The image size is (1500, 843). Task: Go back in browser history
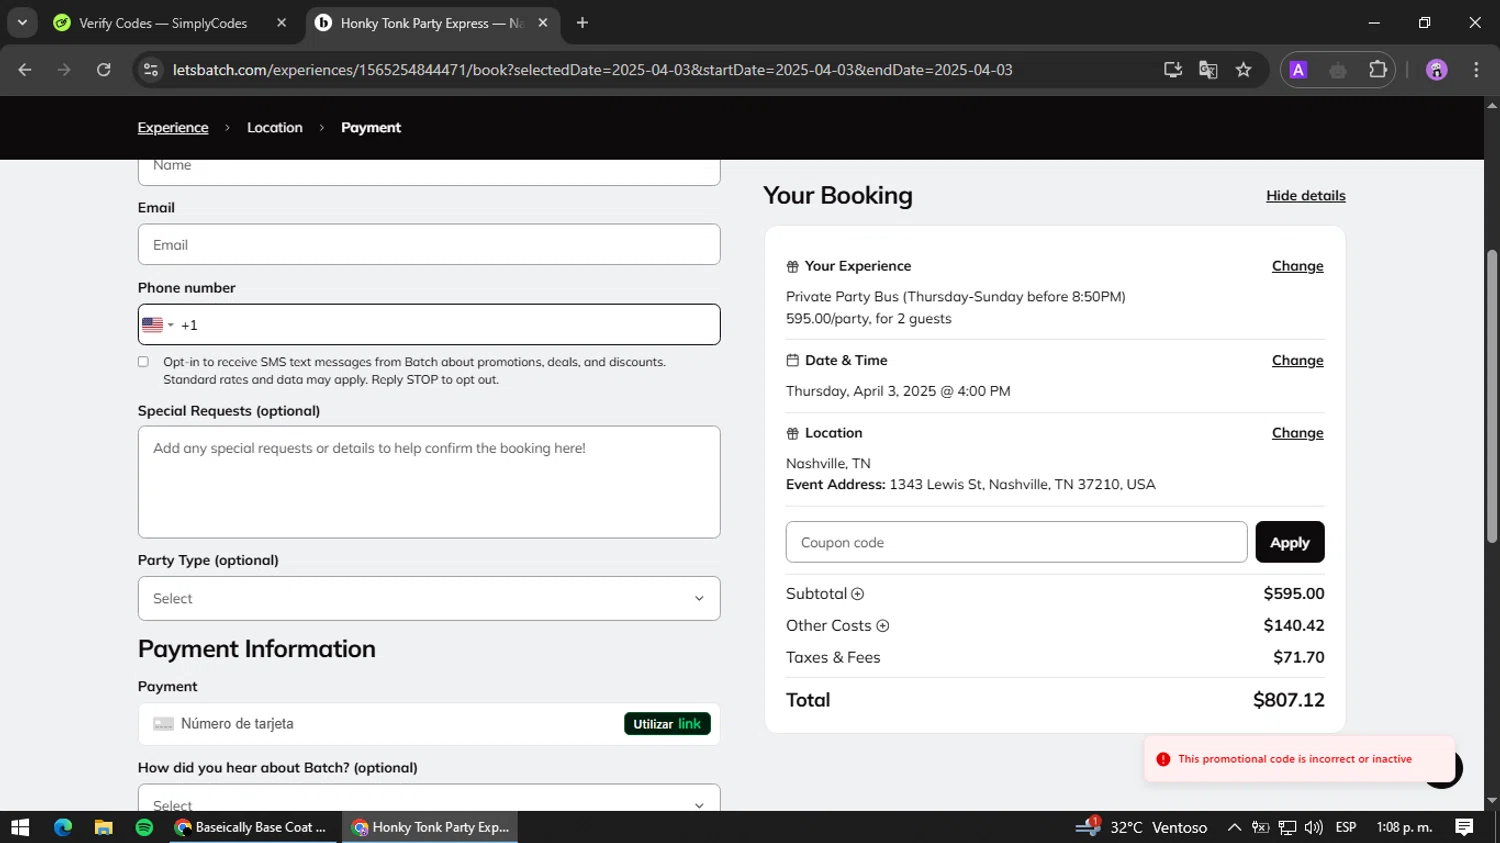click(25, 70)
